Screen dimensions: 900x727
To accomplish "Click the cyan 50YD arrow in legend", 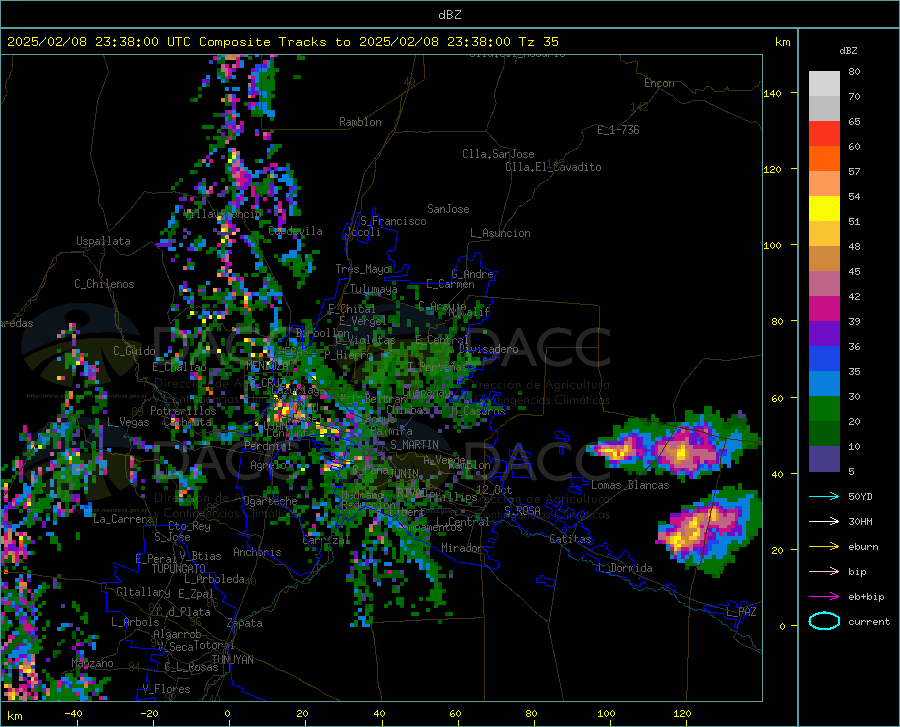I will click(x=824, y=496).
